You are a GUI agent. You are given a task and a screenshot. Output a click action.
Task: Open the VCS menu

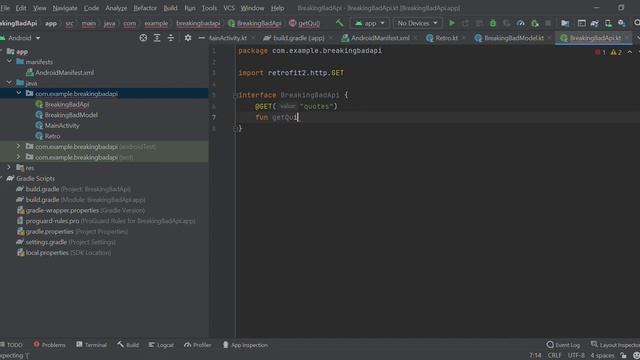coord(229,8)
